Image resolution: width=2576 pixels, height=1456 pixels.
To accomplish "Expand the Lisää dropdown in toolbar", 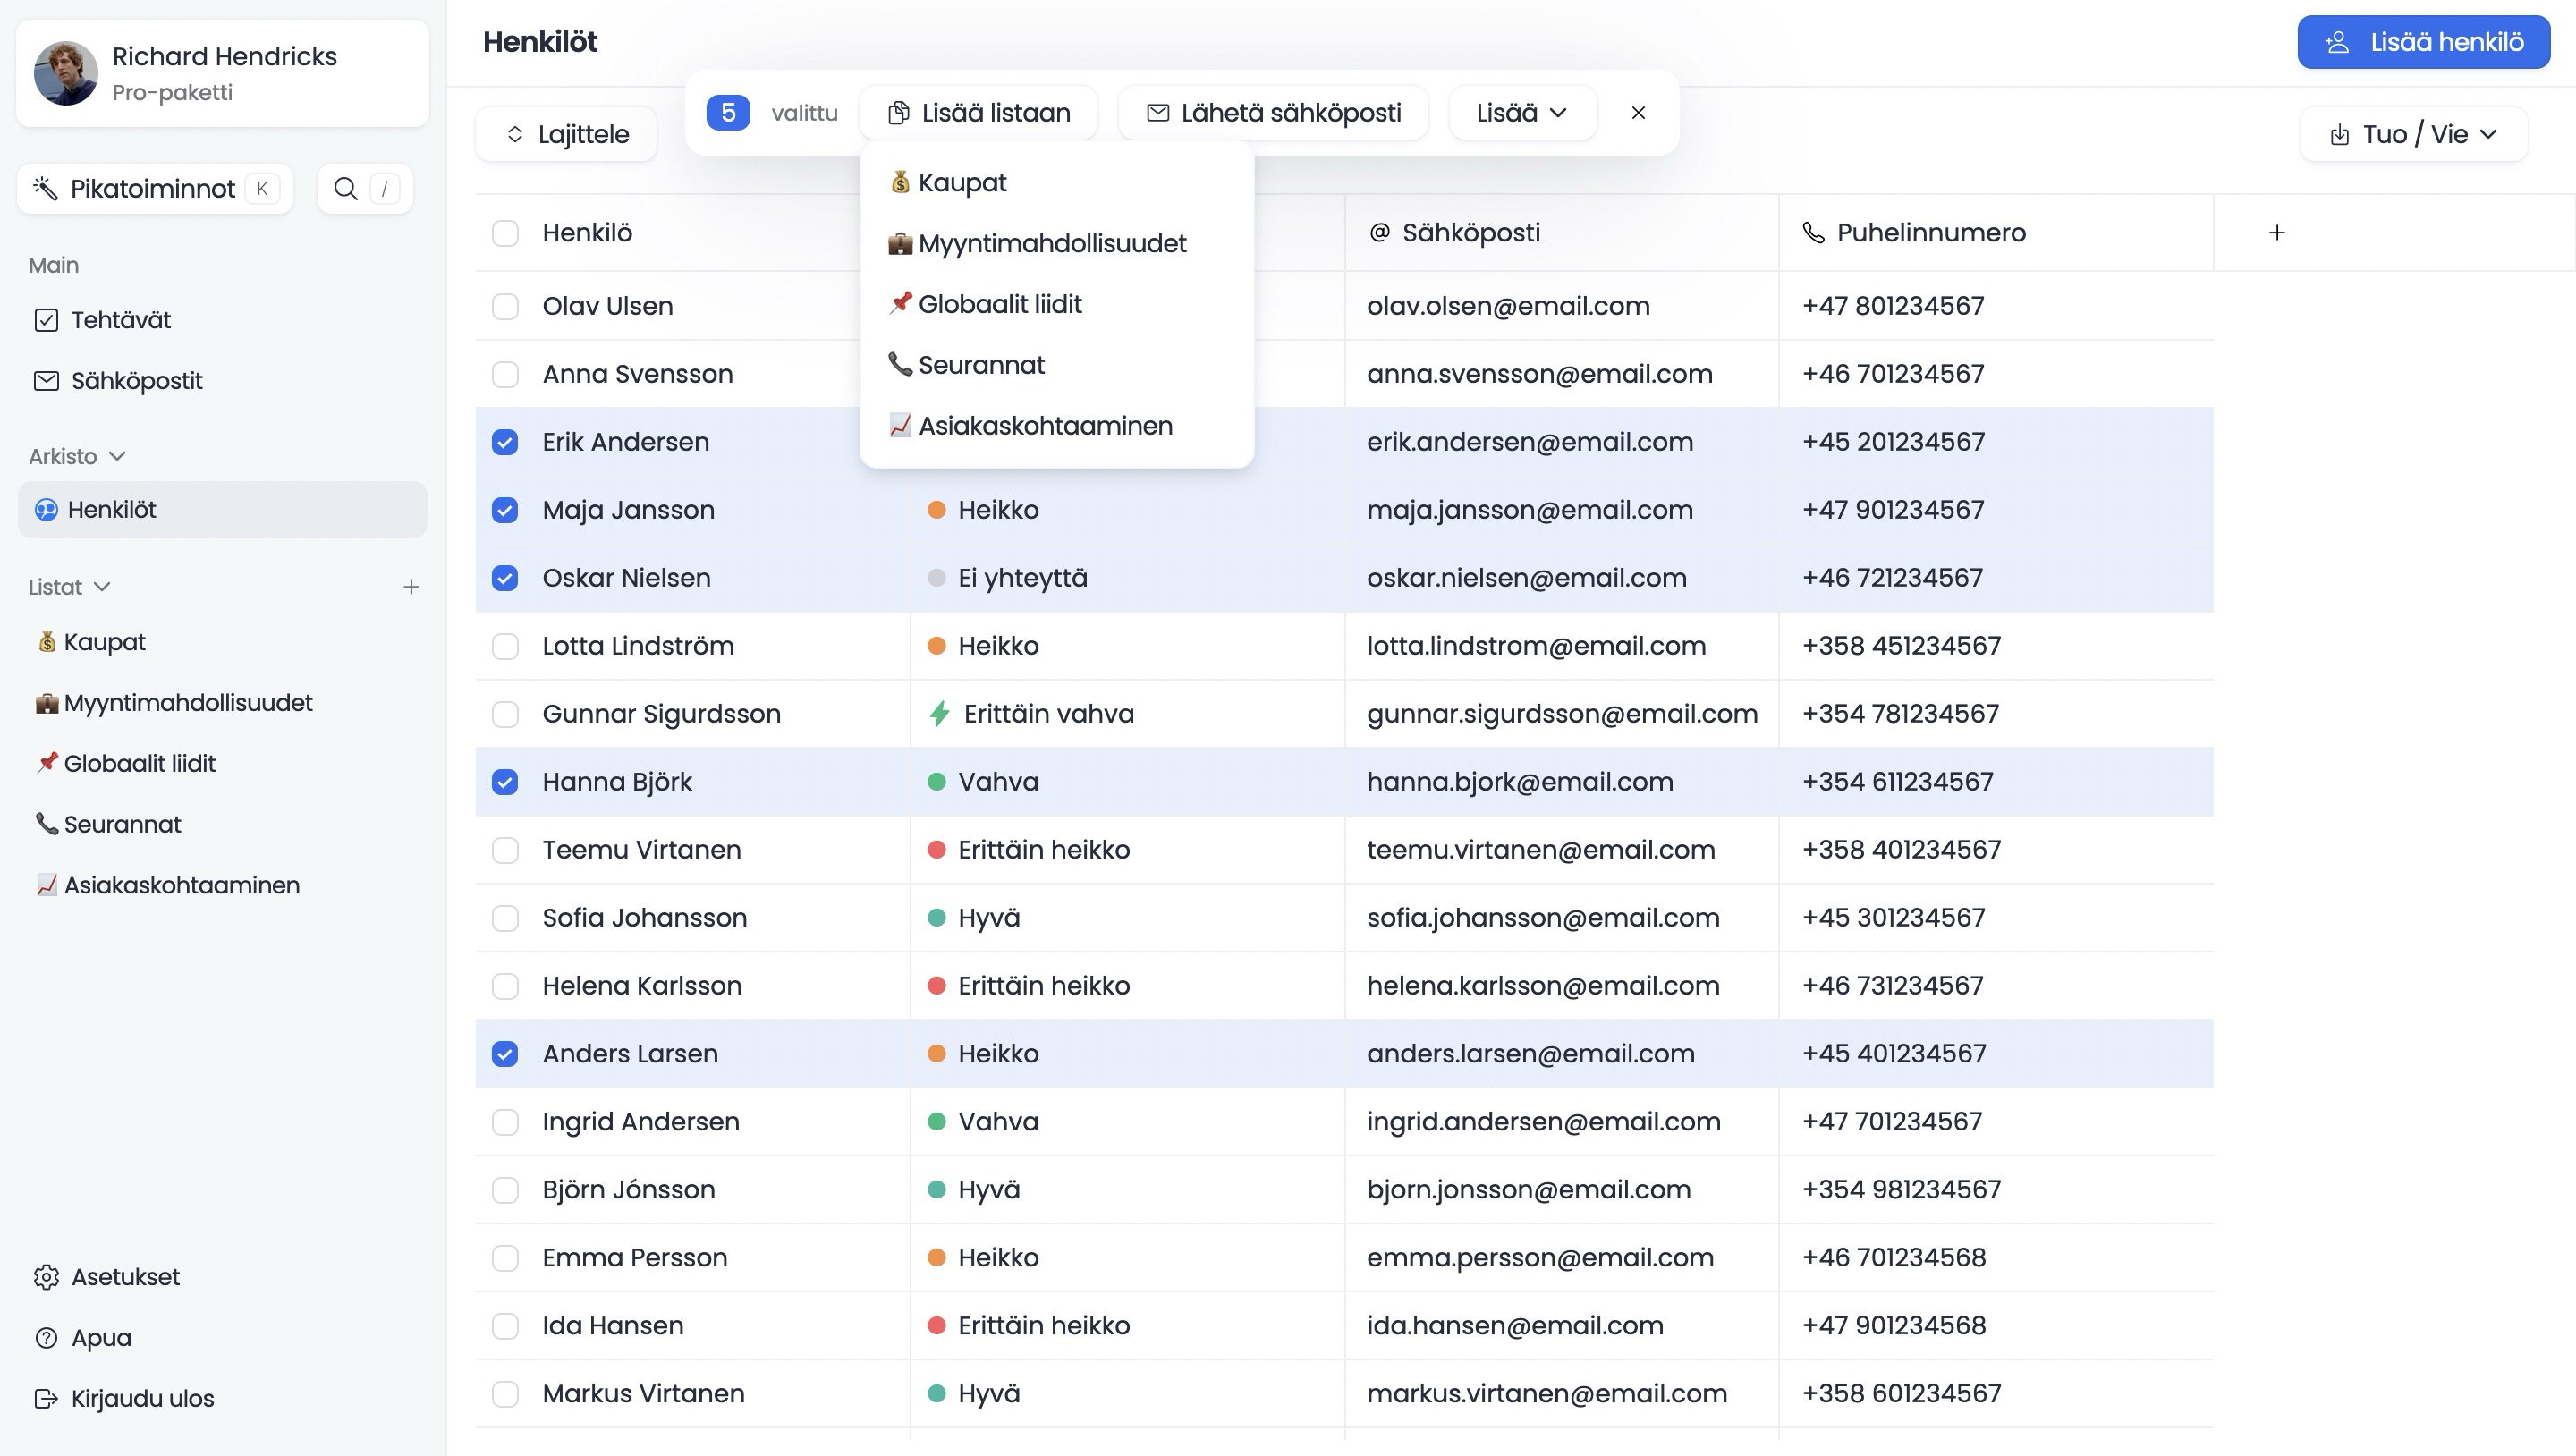I will tap(1520, 112).
